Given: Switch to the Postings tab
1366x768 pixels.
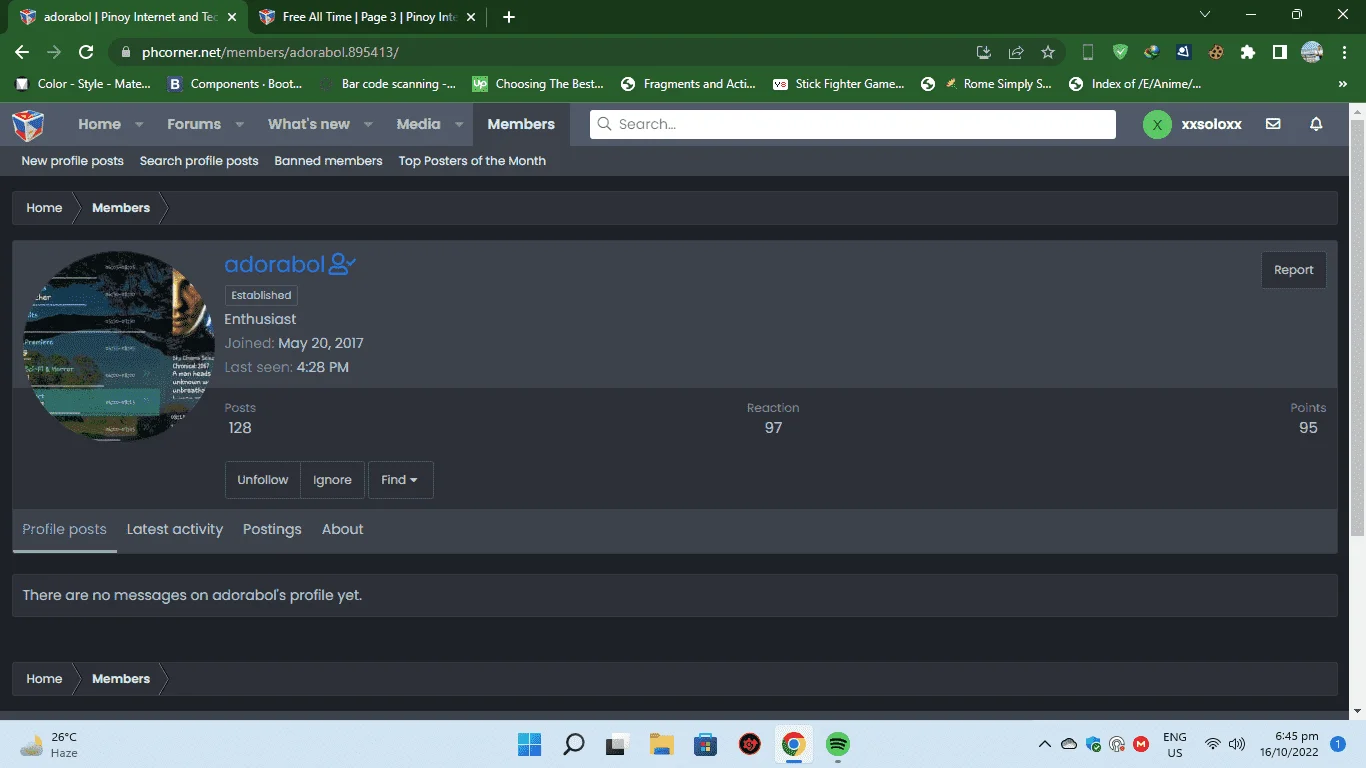Looking at the screenshot, I should tap(272, 529).
